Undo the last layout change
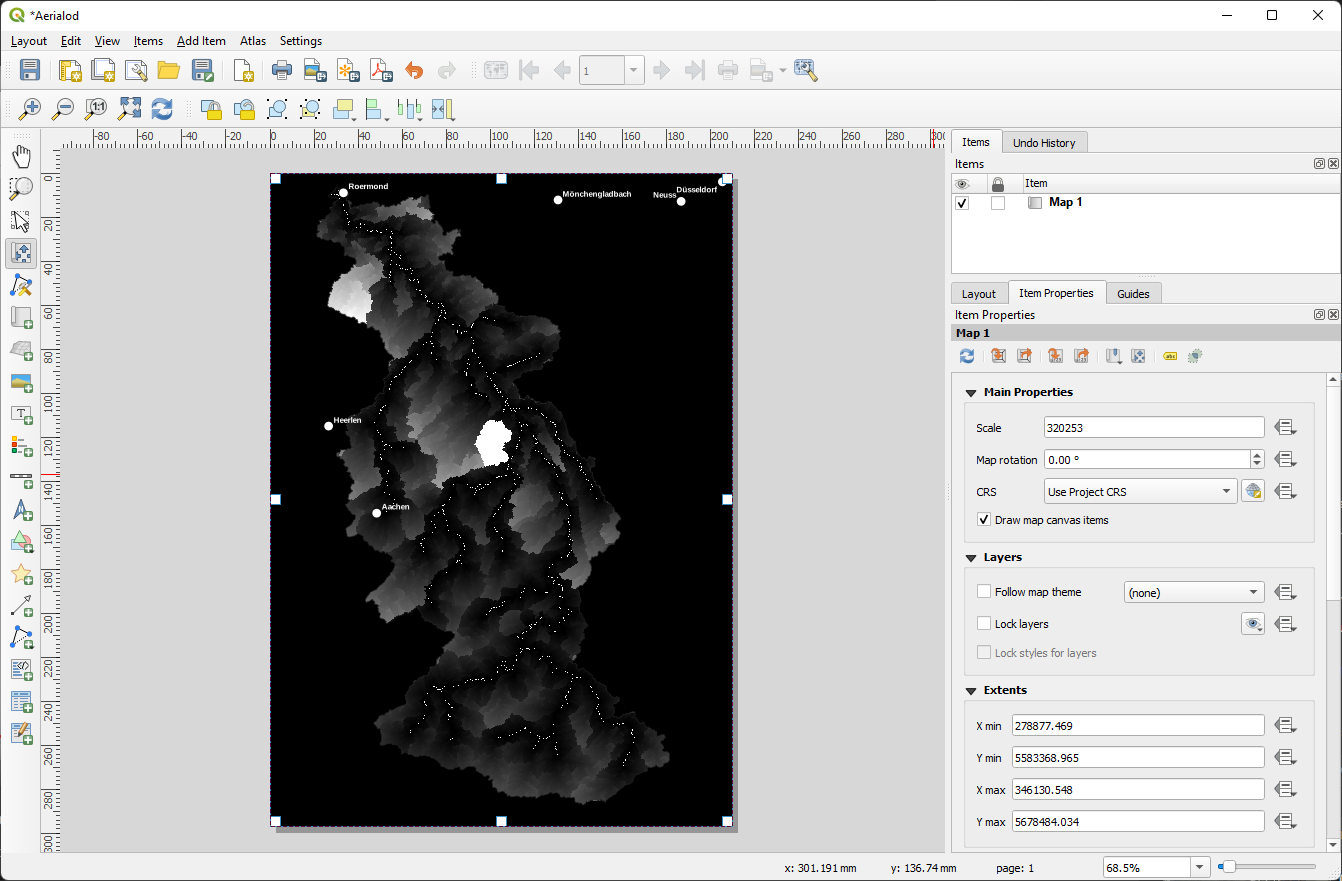1342x881 pixels. (414, 70)
